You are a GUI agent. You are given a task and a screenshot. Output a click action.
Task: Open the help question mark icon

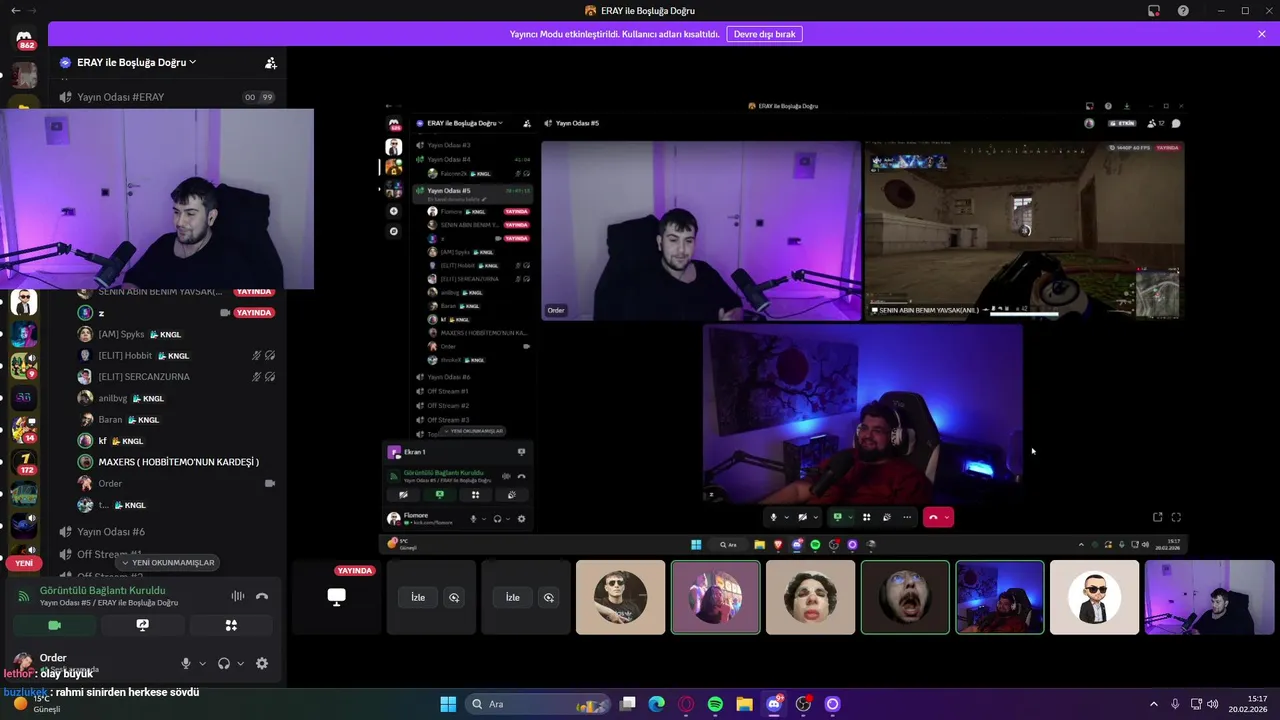(1184, 10)
